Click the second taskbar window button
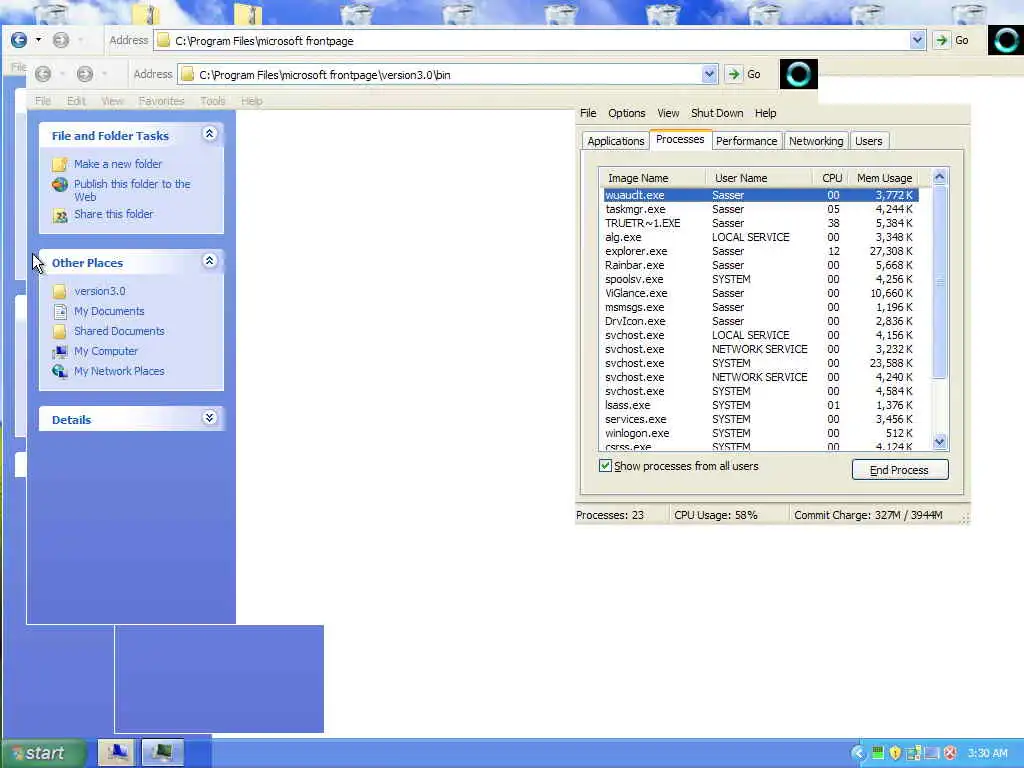This screenshot has height=768, width=1024. [163, 752]
